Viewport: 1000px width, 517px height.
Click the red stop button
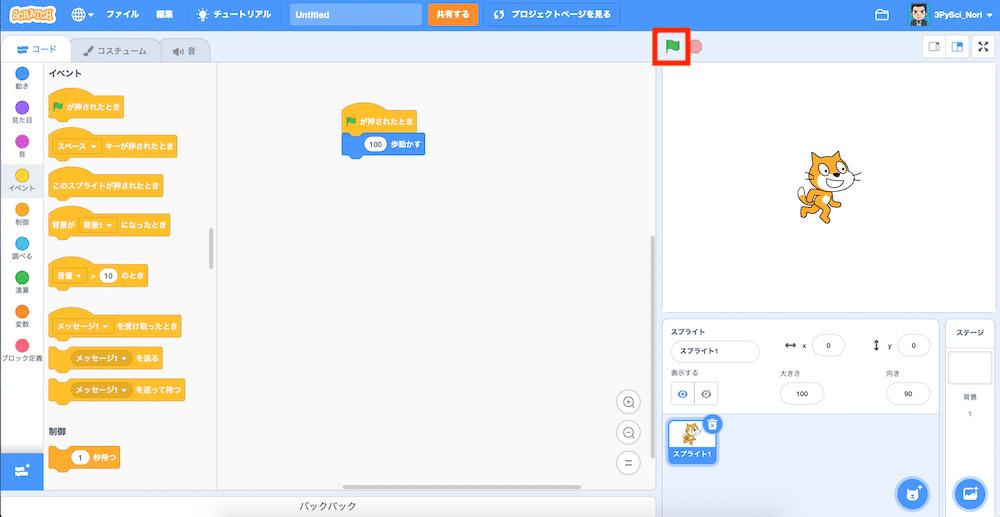coord(696,47)
